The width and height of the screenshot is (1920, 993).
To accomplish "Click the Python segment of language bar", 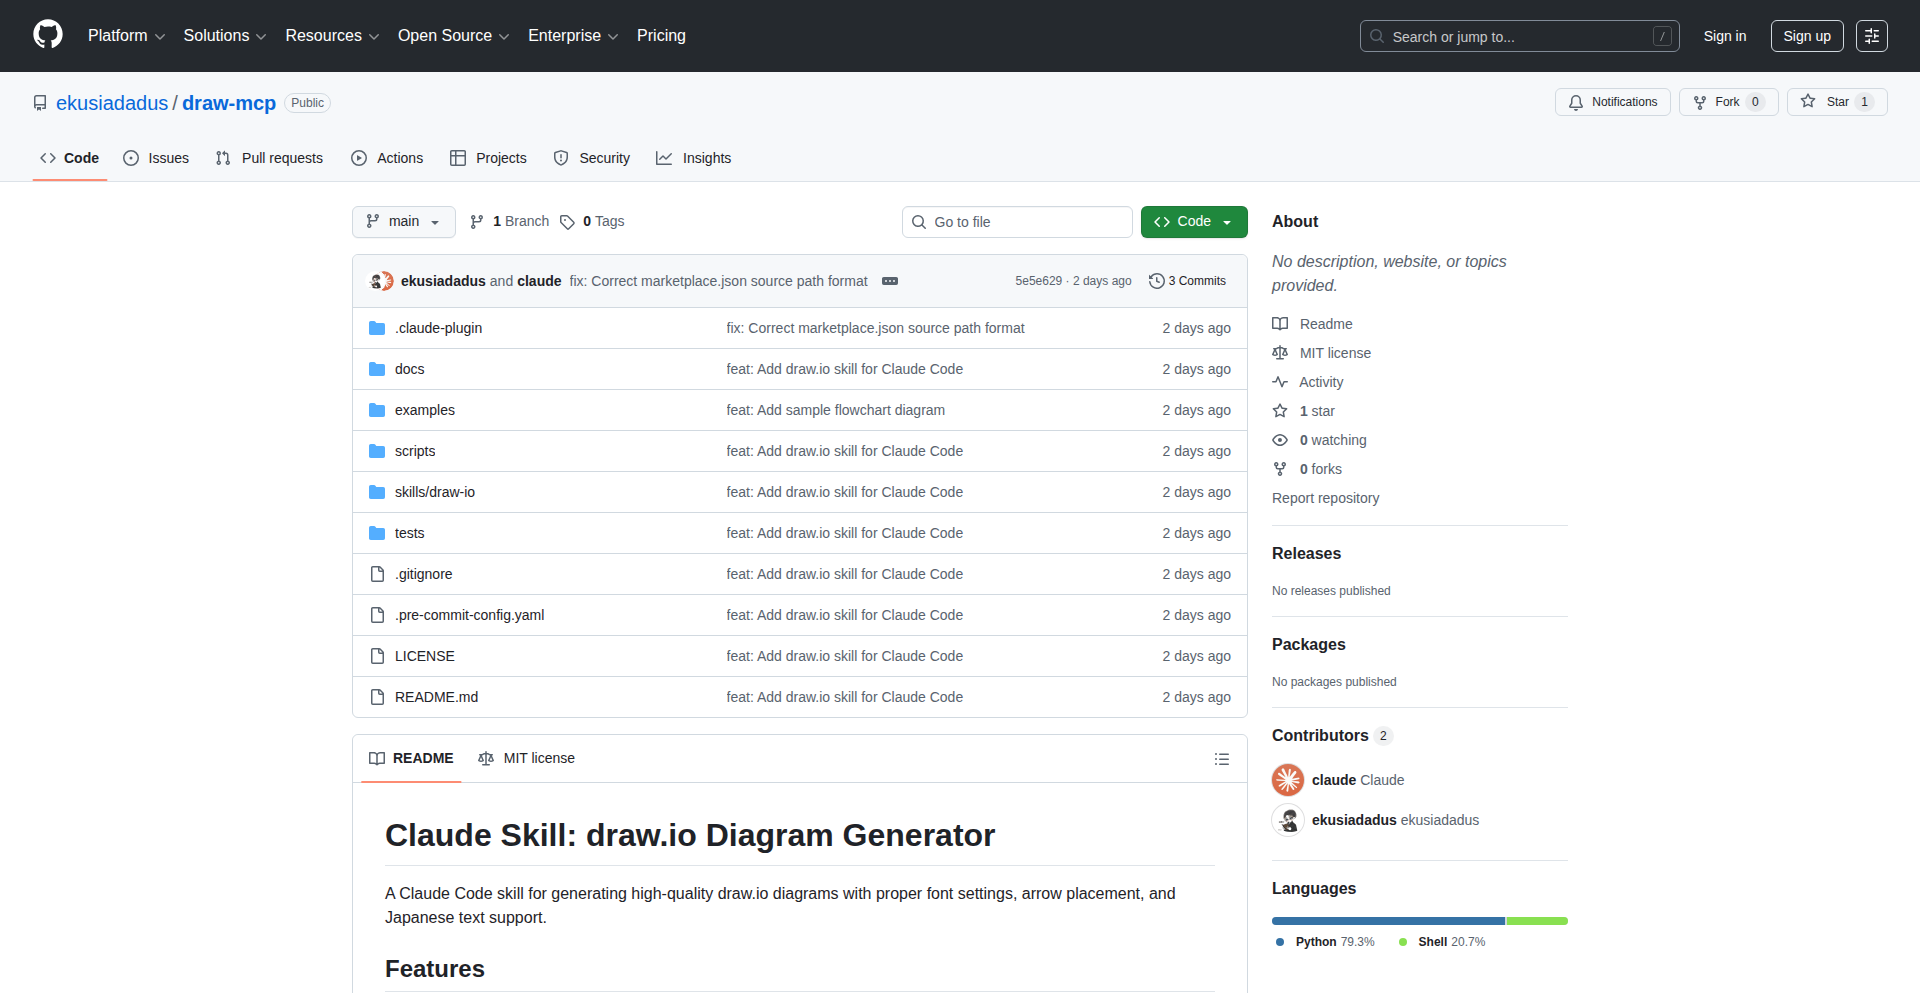I will tap(1387, 921).
